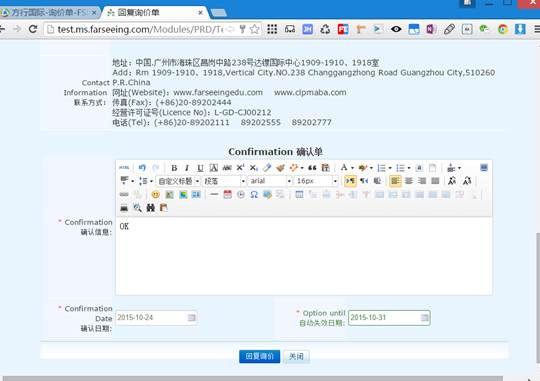The width and height of the screenshot is (540, 381).
Task: Open the arial font family dropdown
Action: pyautogui.click(x=270, y=181)
